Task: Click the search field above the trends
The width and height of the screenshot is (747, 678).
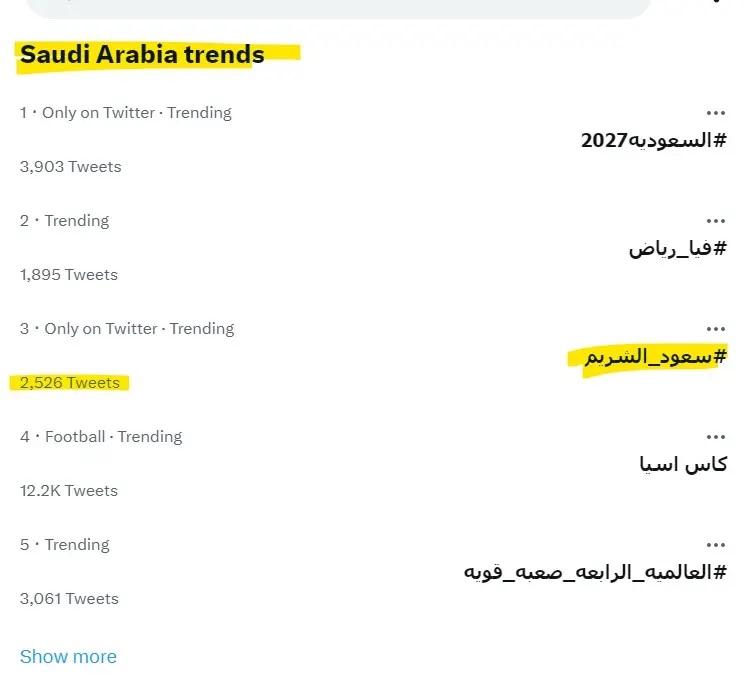Action: coord(338,8)
